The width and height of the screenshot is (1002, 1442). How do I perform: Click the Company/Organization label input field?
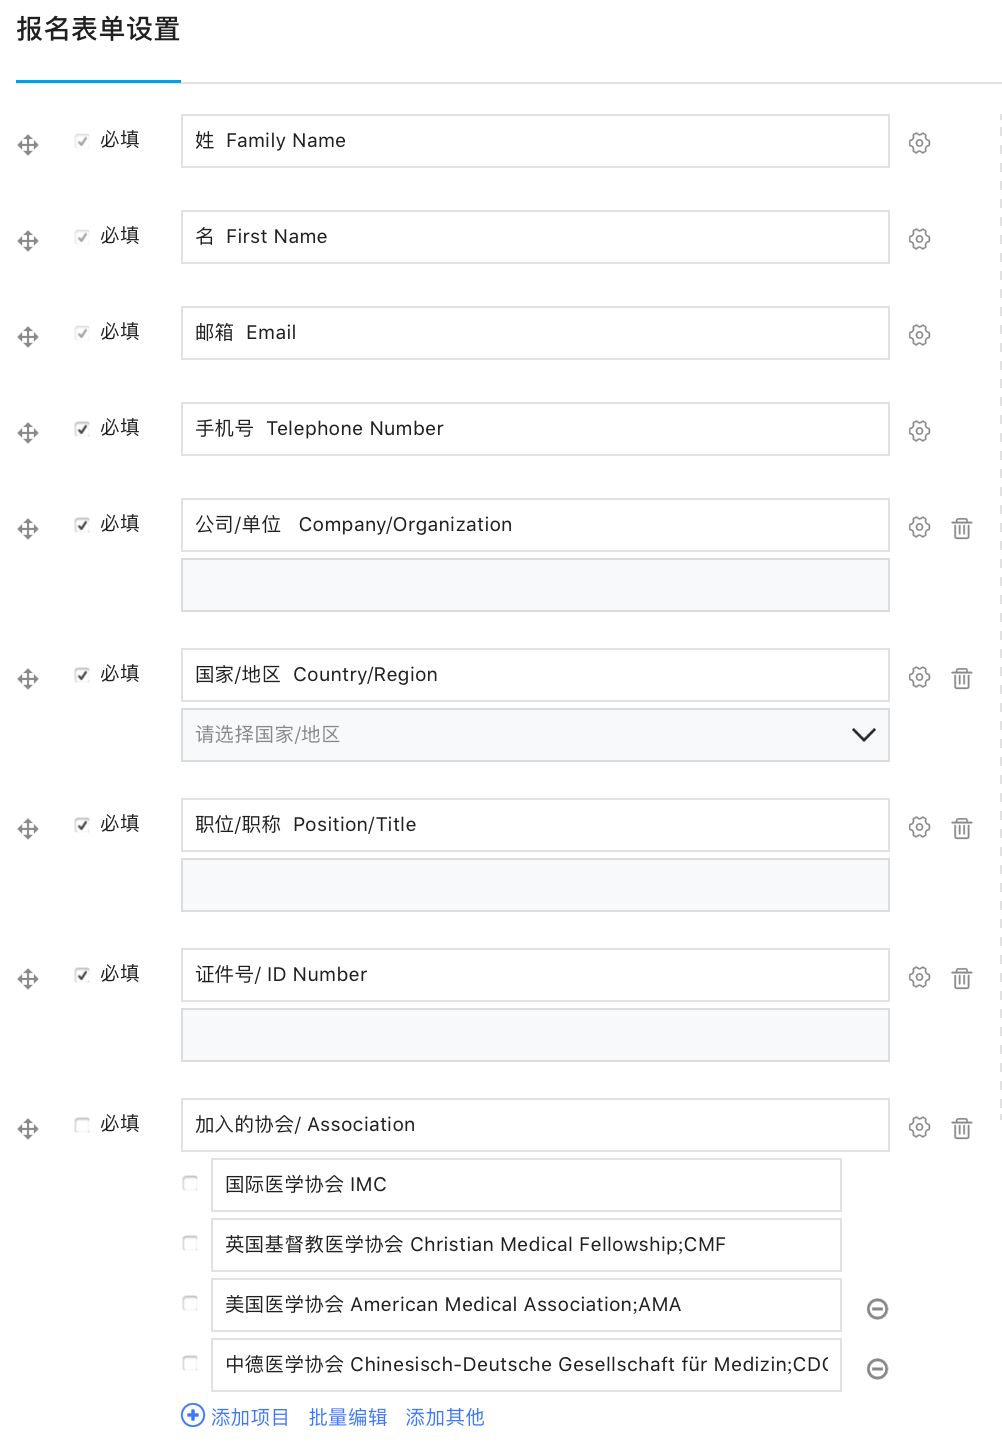coord(535,525)
